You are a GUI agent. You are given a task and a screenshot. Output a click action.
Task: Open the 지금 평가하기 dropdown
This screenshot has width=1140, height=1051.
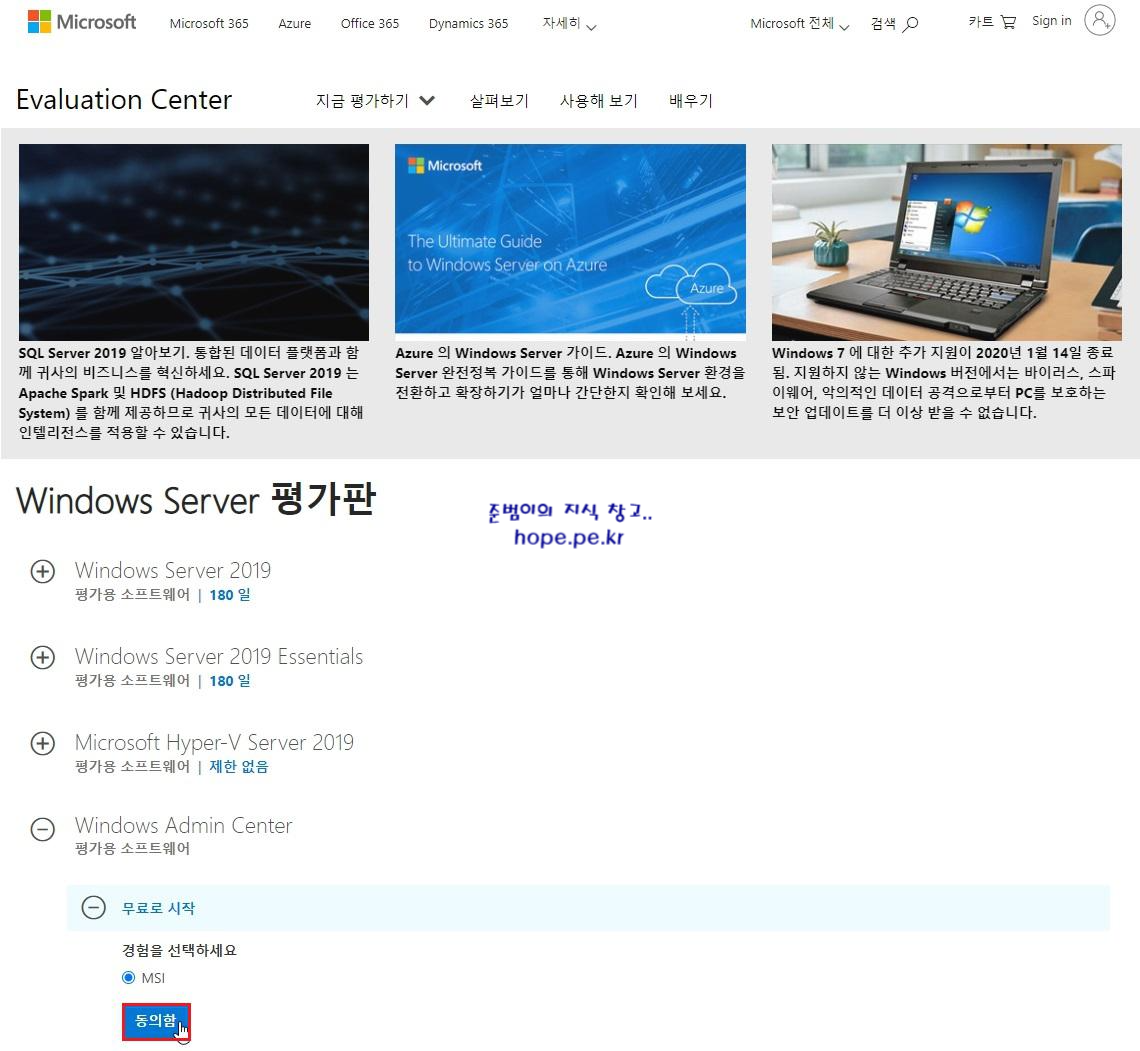coord(375,100)
